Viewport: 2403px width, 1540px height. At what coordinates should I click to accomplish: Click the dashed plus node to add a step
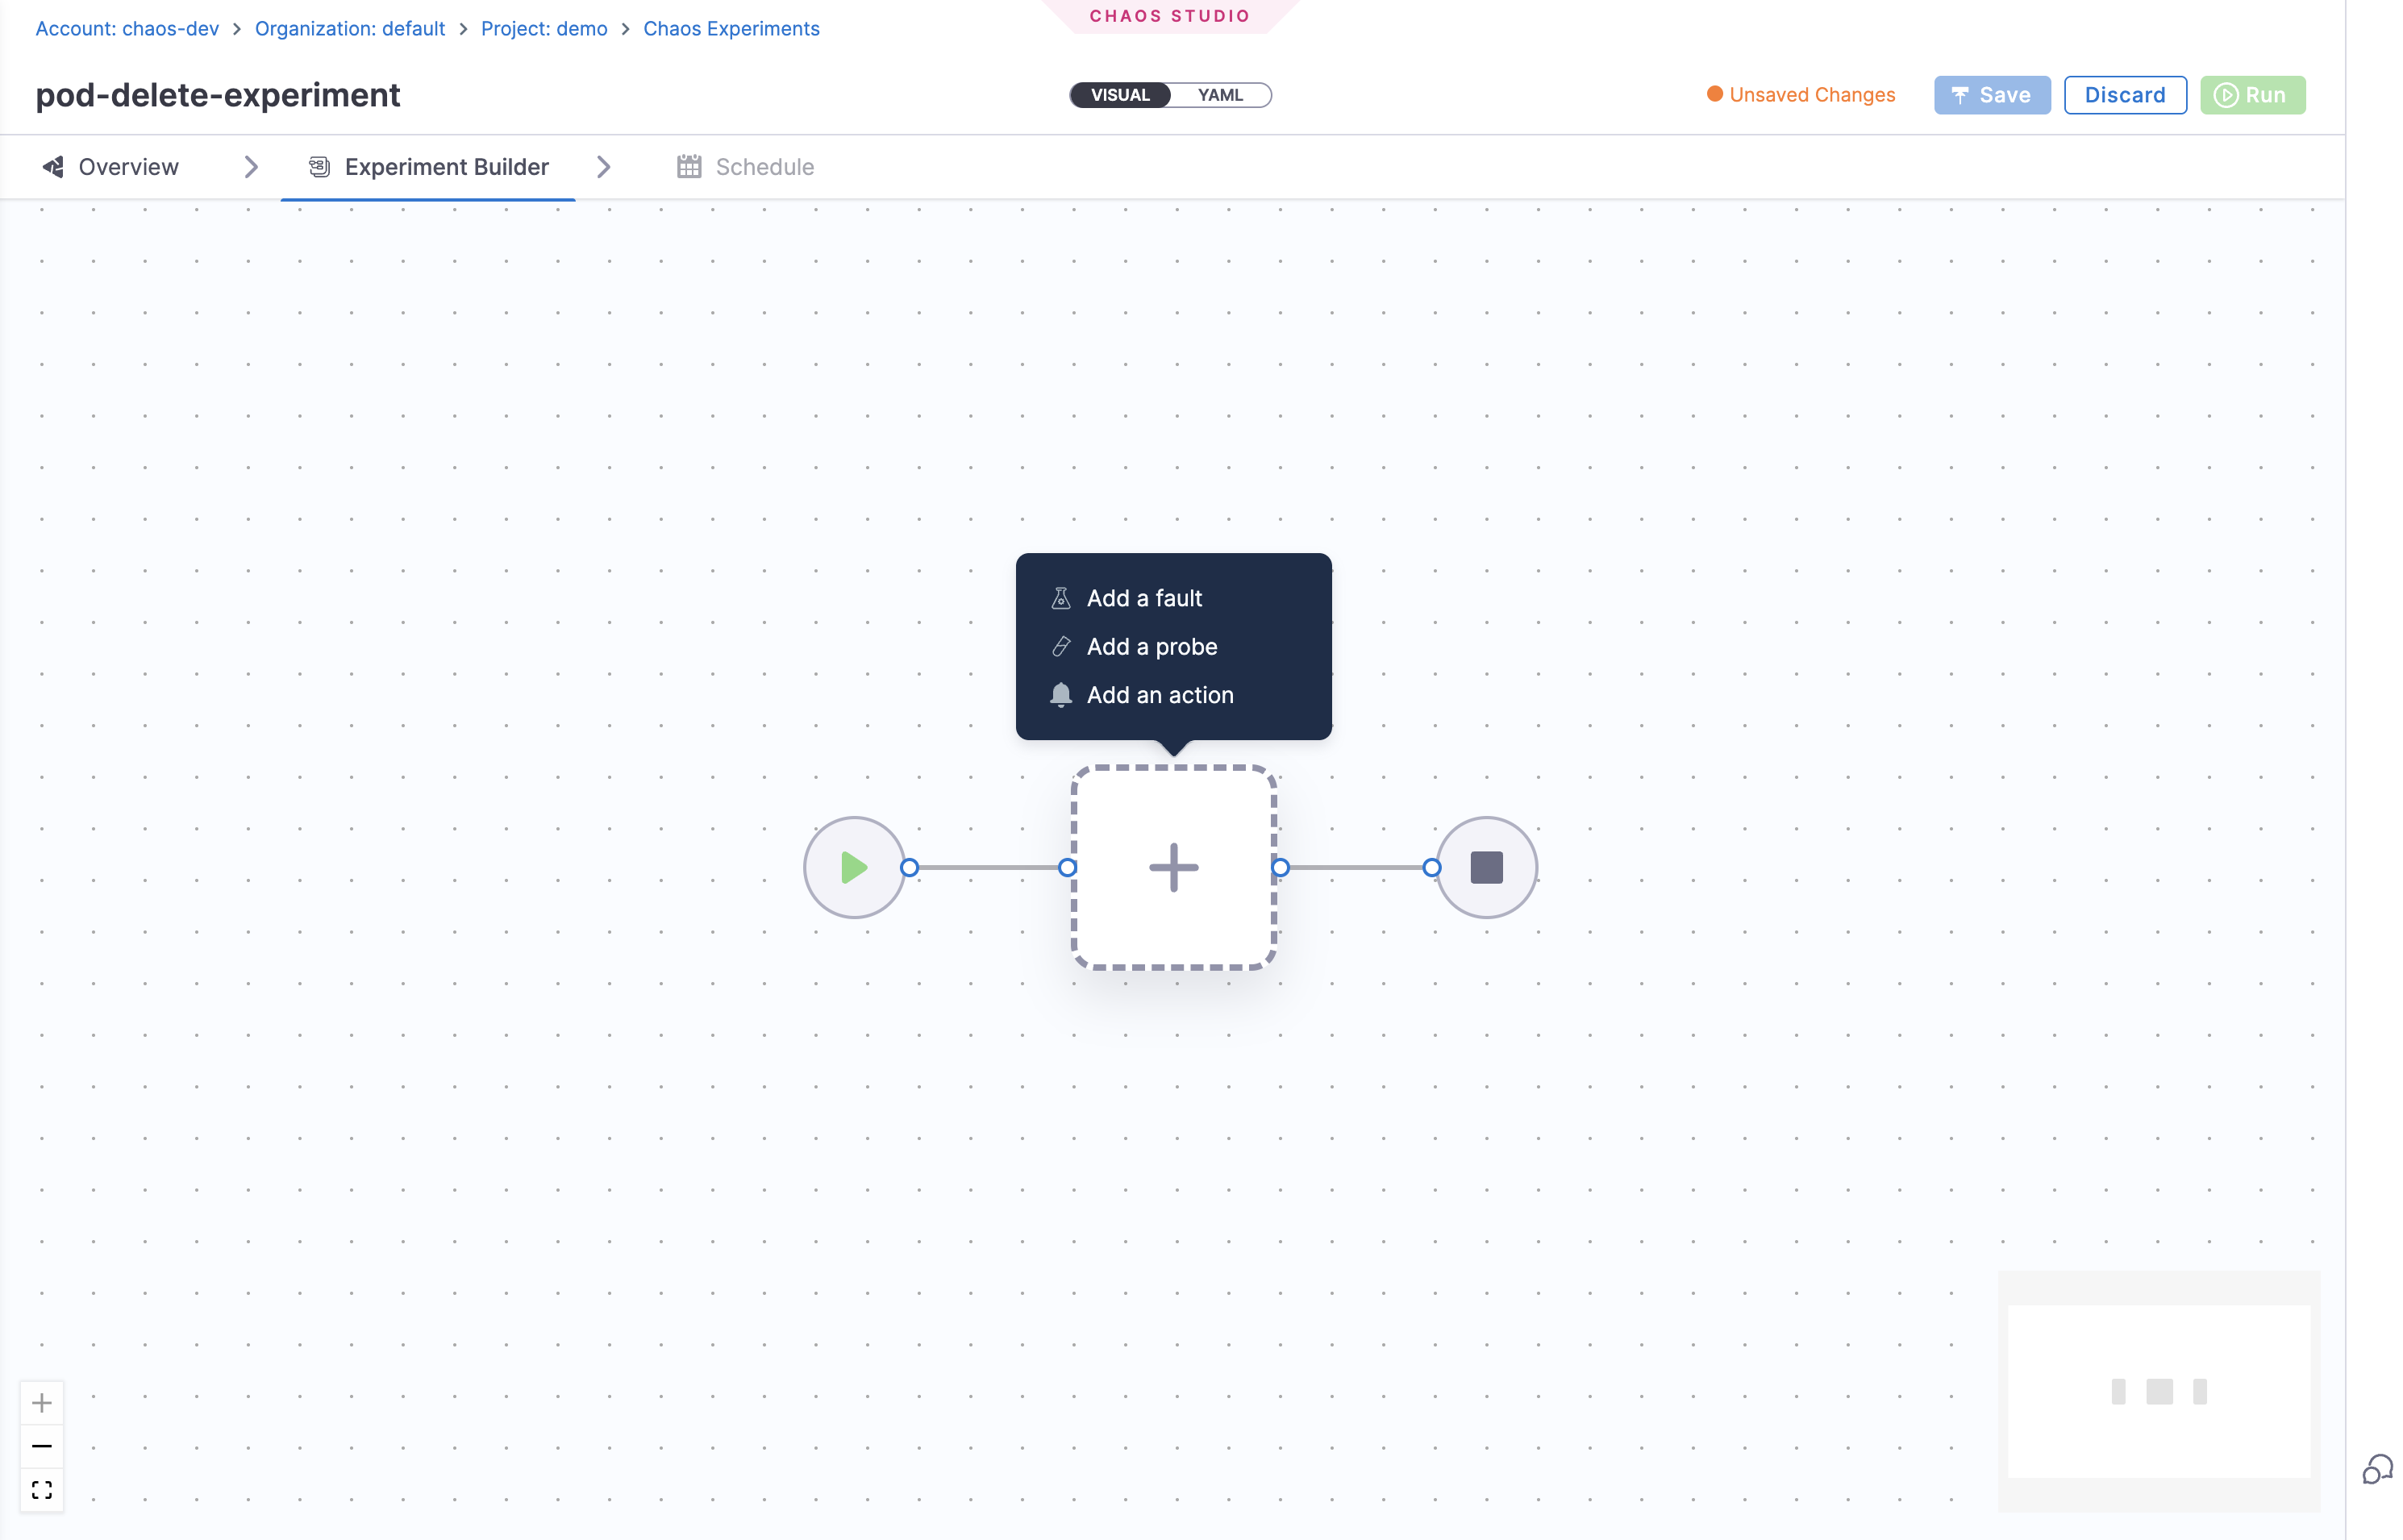[x=1173, y=866]
